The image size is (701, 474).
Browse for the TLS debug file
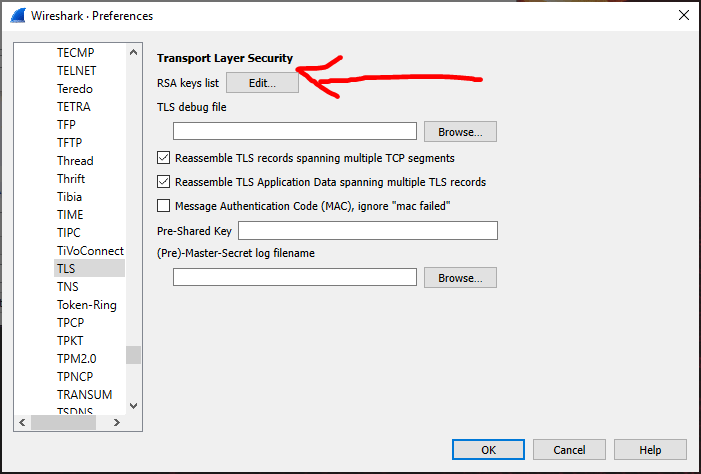460,131
